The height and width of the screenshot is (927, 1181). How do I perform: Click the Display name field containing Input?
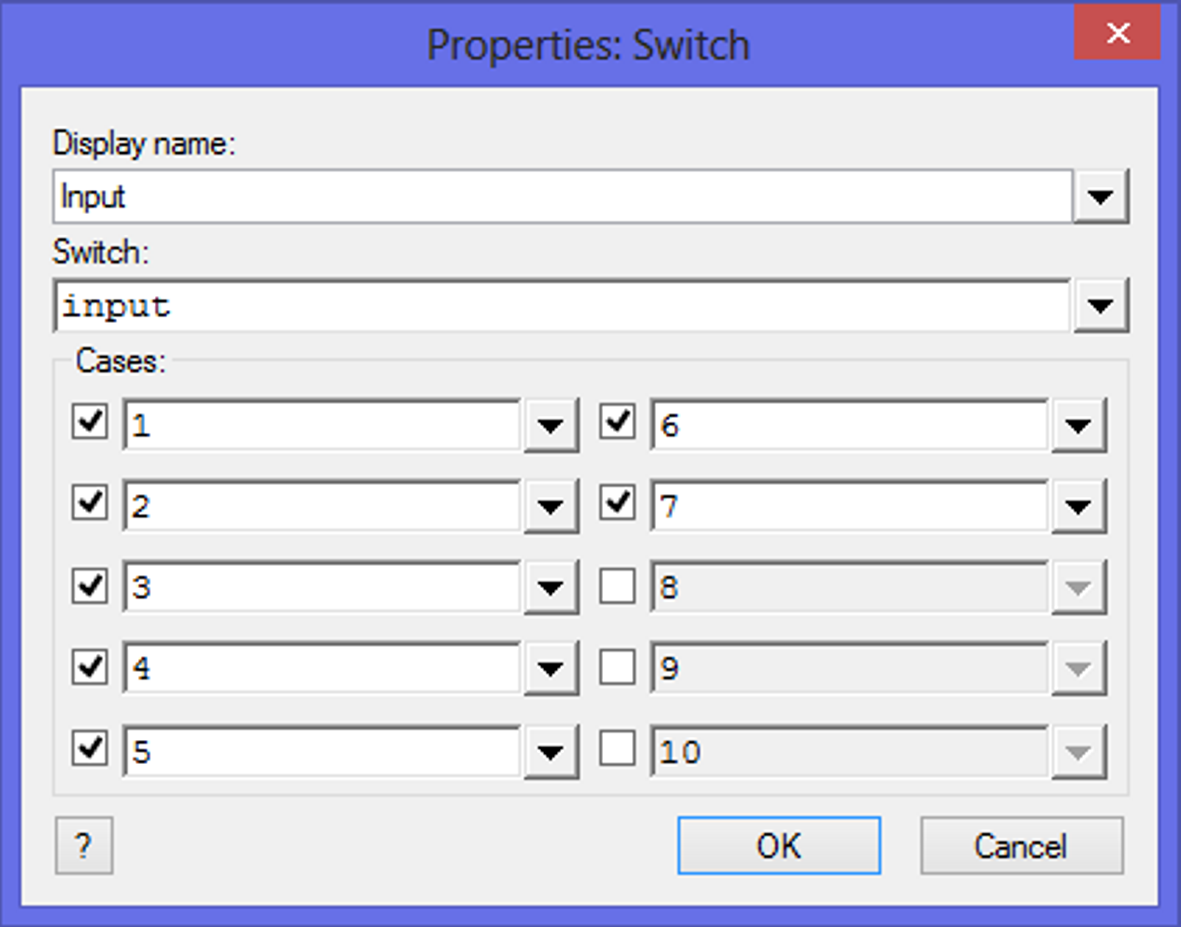click(563, 197)
